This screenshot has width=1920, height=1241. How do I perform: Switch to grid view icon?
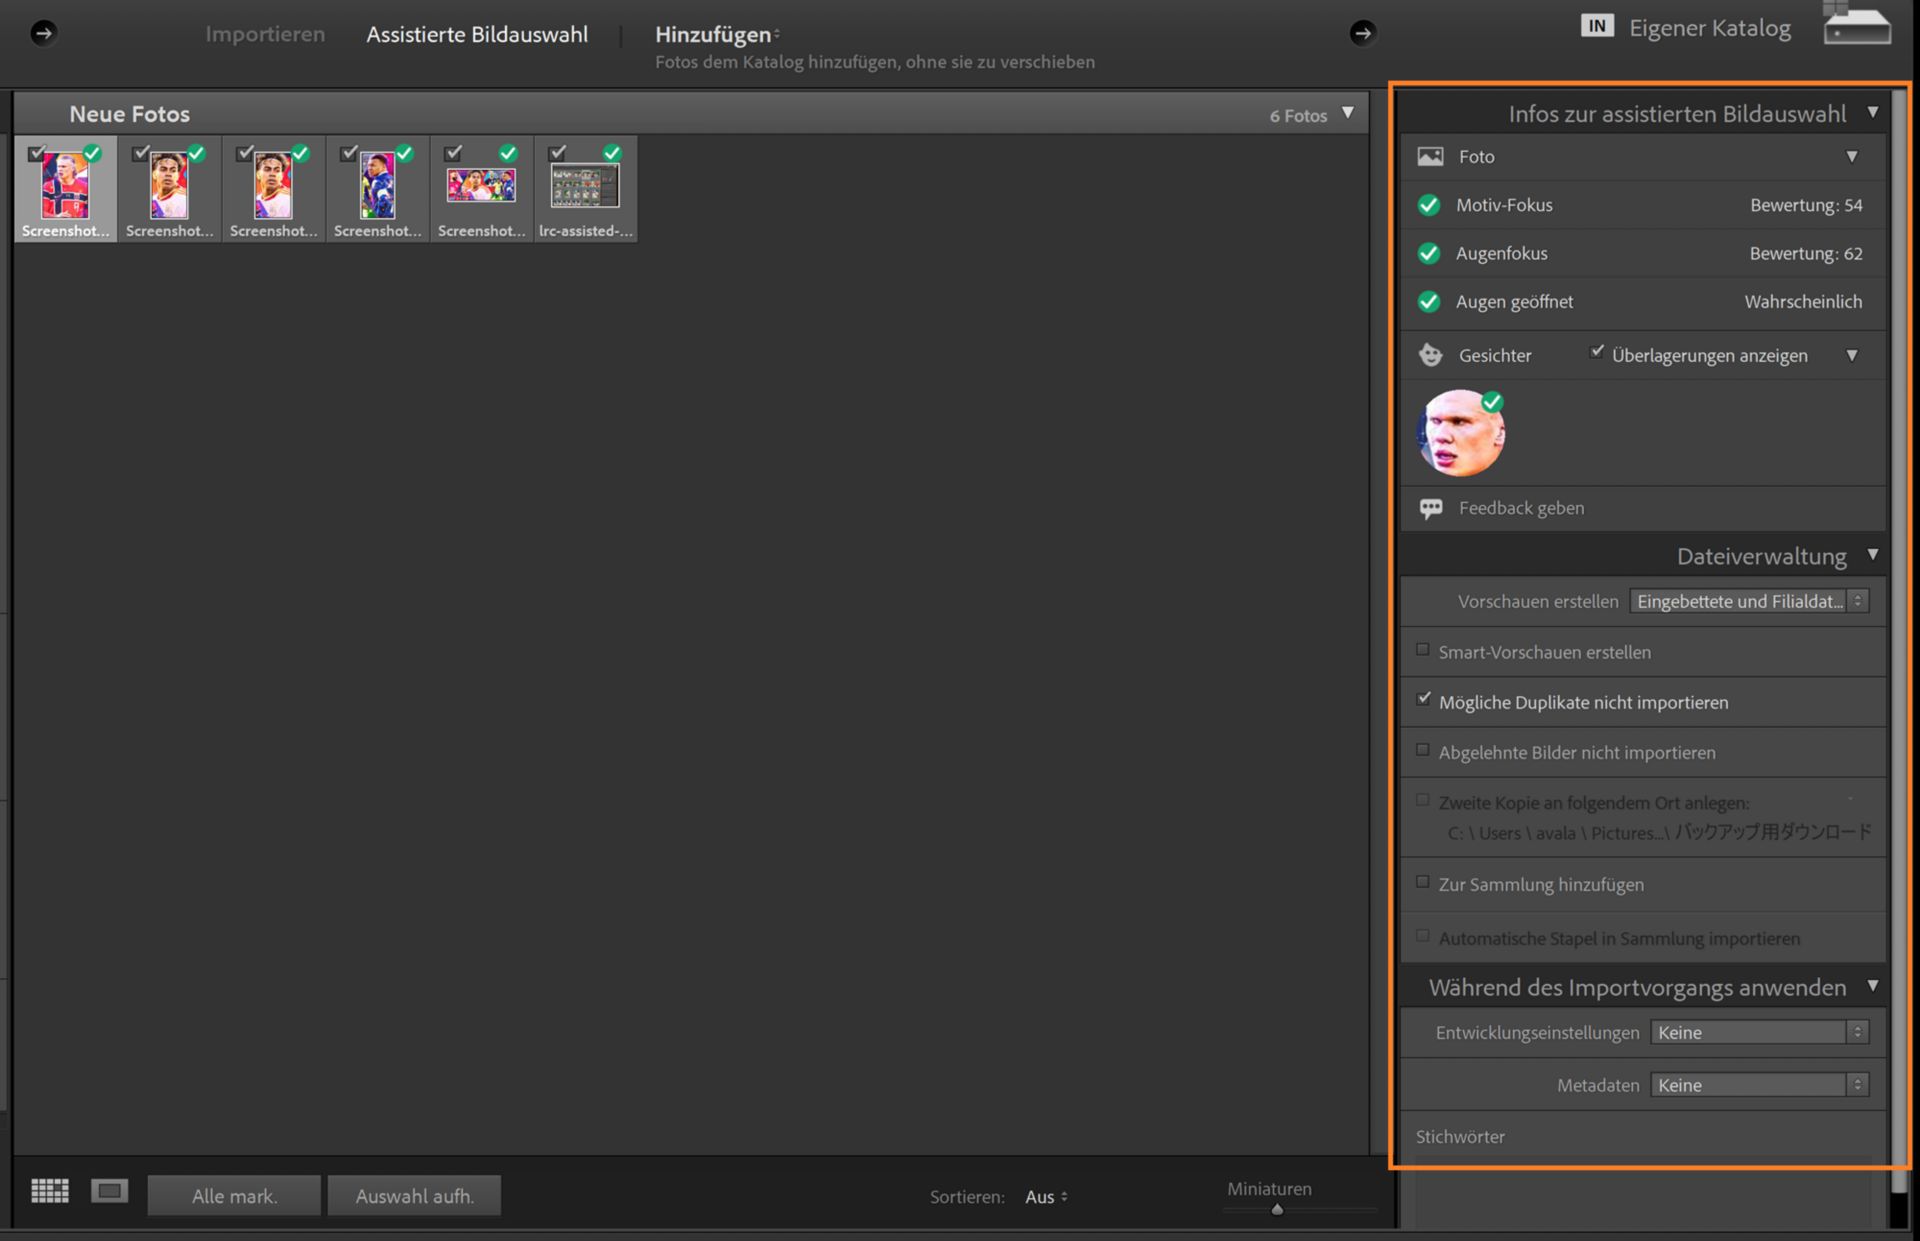50,1190
